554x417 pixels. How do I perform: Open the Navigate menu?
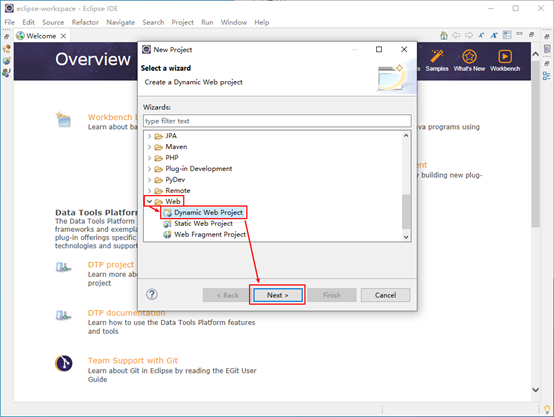click(120, 22)
